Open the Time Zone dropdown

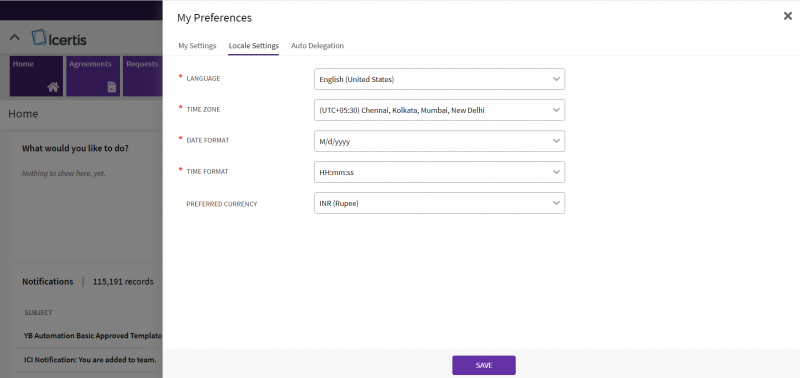pyautogui.click(x=439, y=110)
